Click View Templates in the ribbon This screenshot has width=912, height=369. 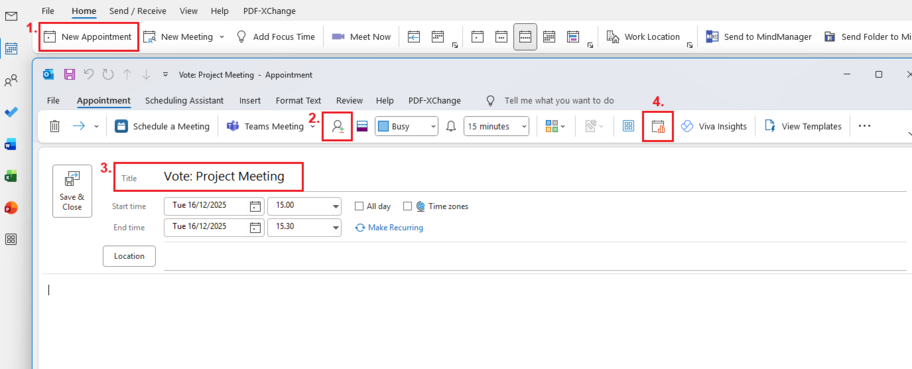point(803,126)
